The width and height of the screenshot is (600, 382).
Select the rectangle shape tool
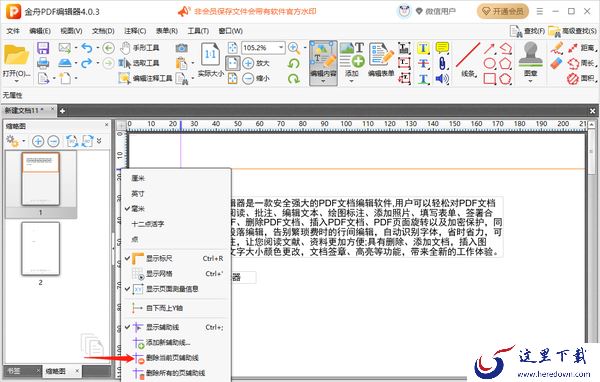tap(490, 79)
